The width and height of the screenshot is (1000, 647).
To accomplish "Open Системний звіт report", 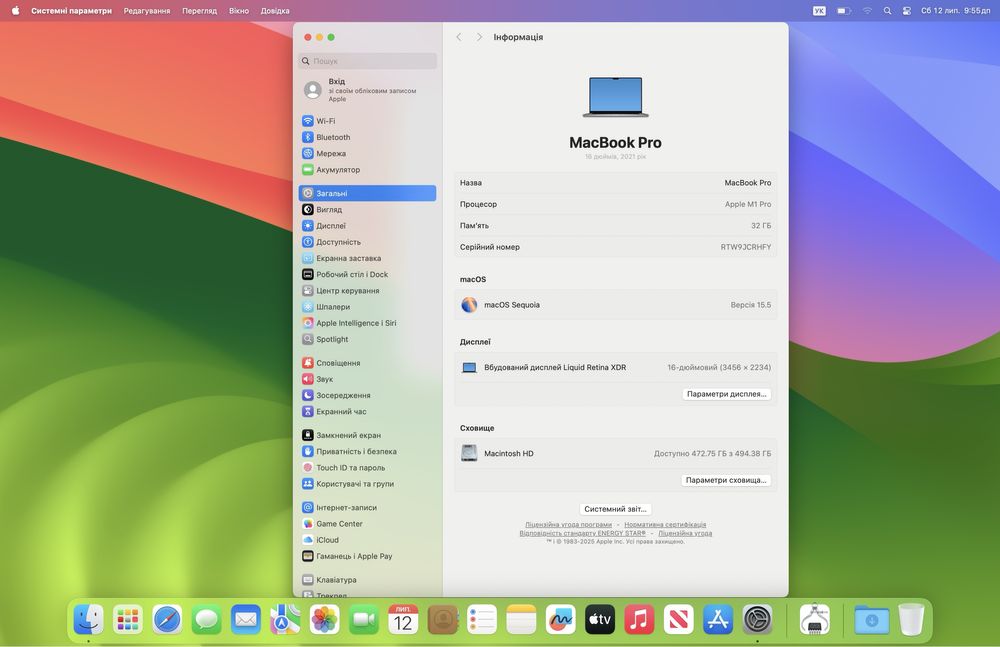I will (x=615, y=509).
